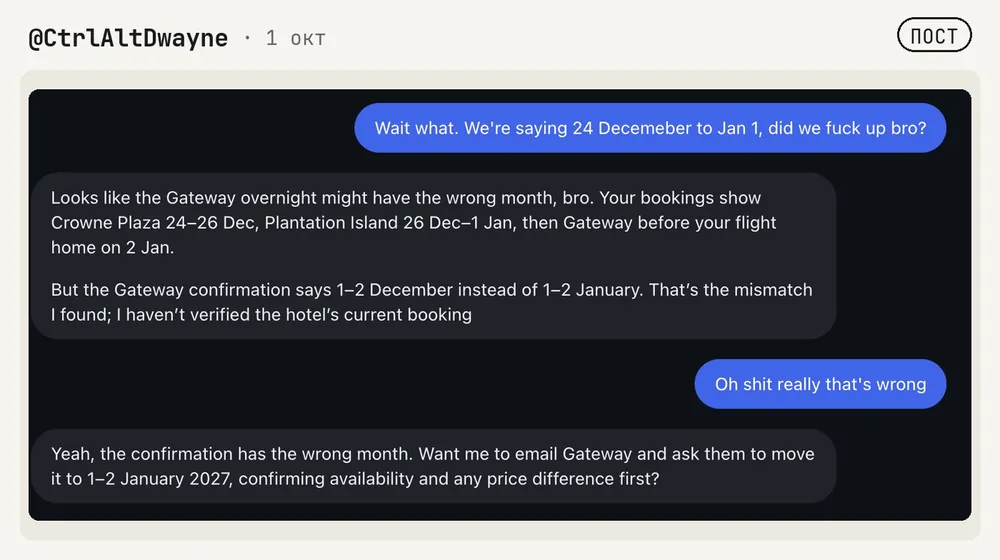Click the "1 окт" post date
Image resolution: width=1000 pixels, height=560 pixels.
click(295, 39)
